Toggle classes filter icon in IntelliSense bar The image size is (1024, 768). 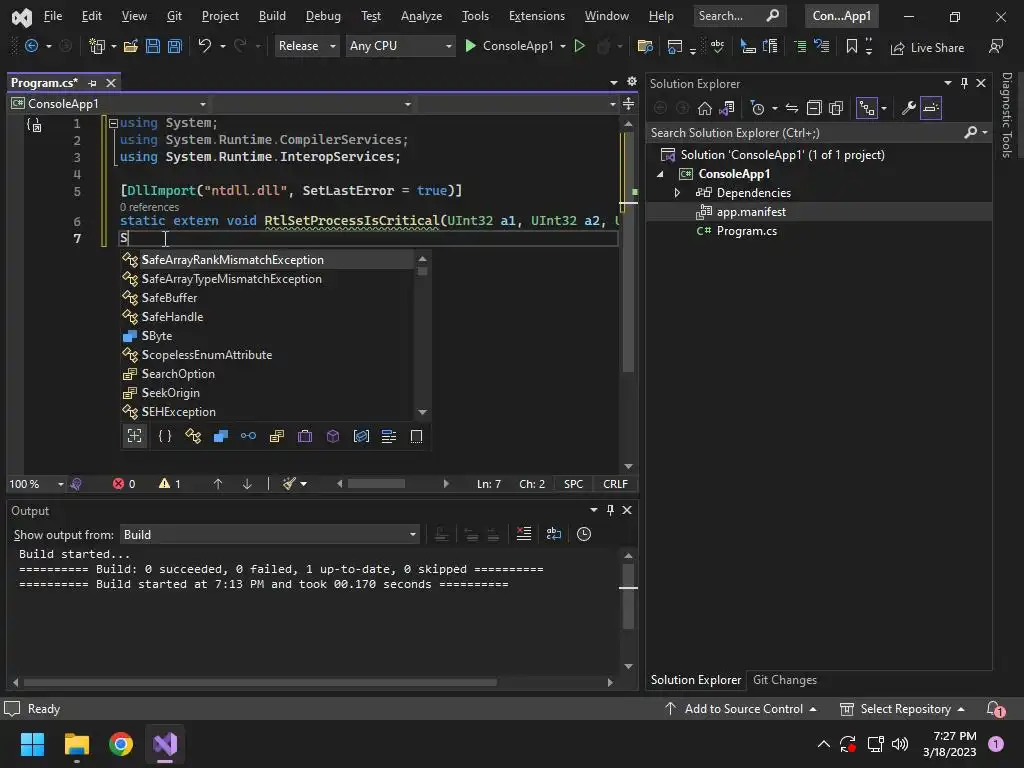(x=193, y=436)
